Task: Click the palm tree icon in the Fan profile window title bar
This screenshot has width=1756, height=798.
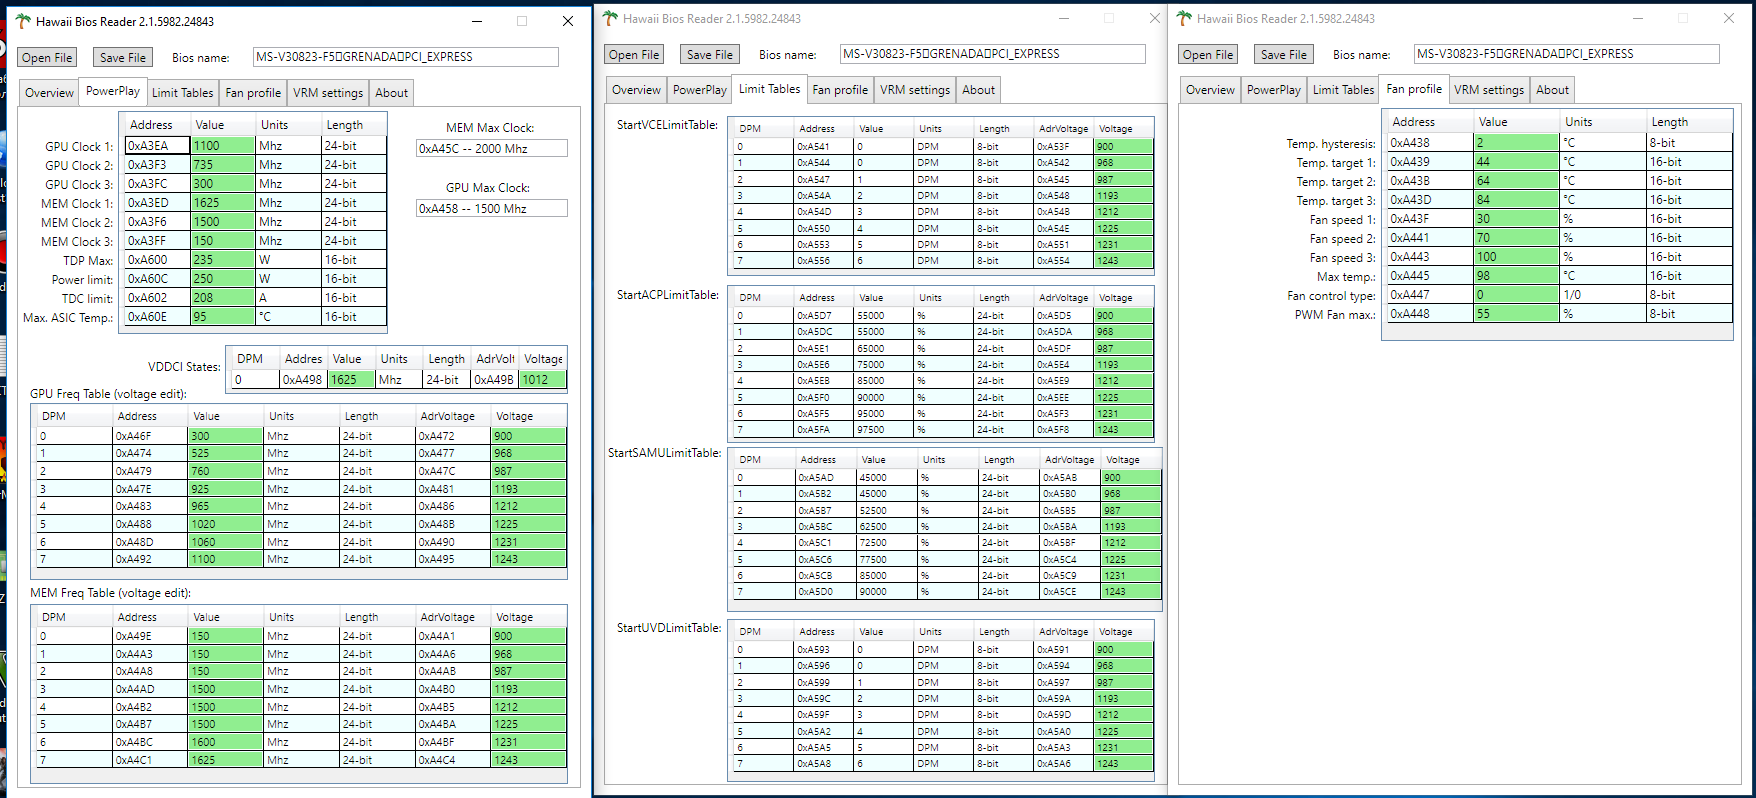Action: (1184, 18)
